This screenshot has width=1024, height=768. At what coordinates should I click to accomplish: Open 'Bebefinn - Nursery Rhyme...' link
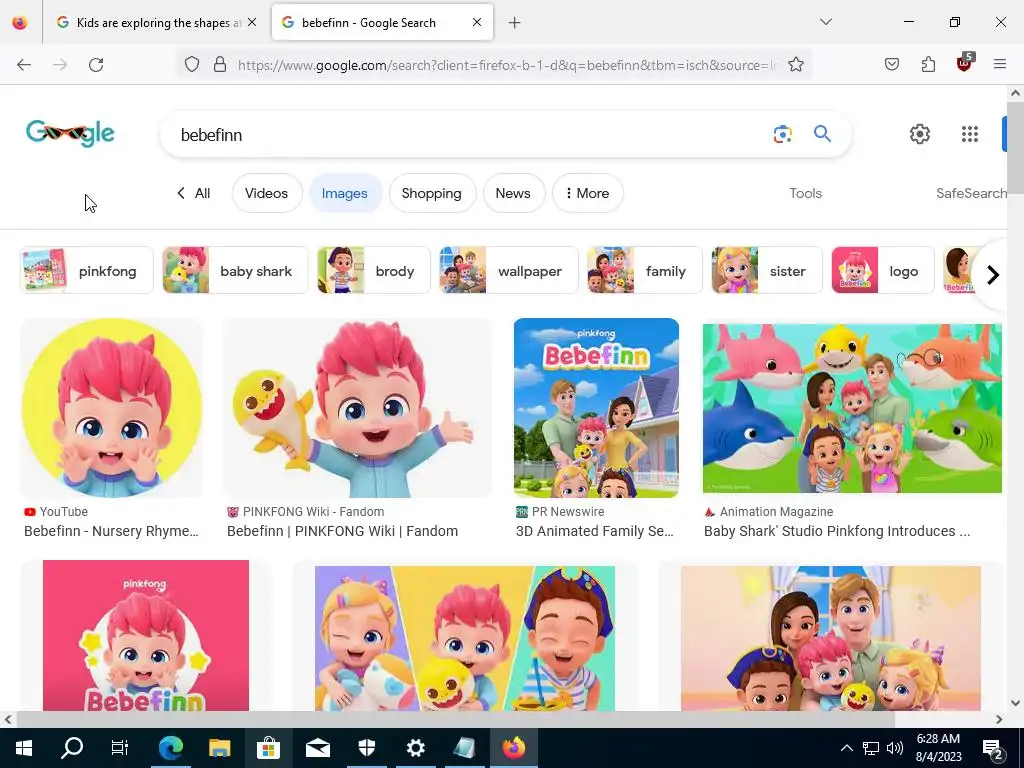111,531
